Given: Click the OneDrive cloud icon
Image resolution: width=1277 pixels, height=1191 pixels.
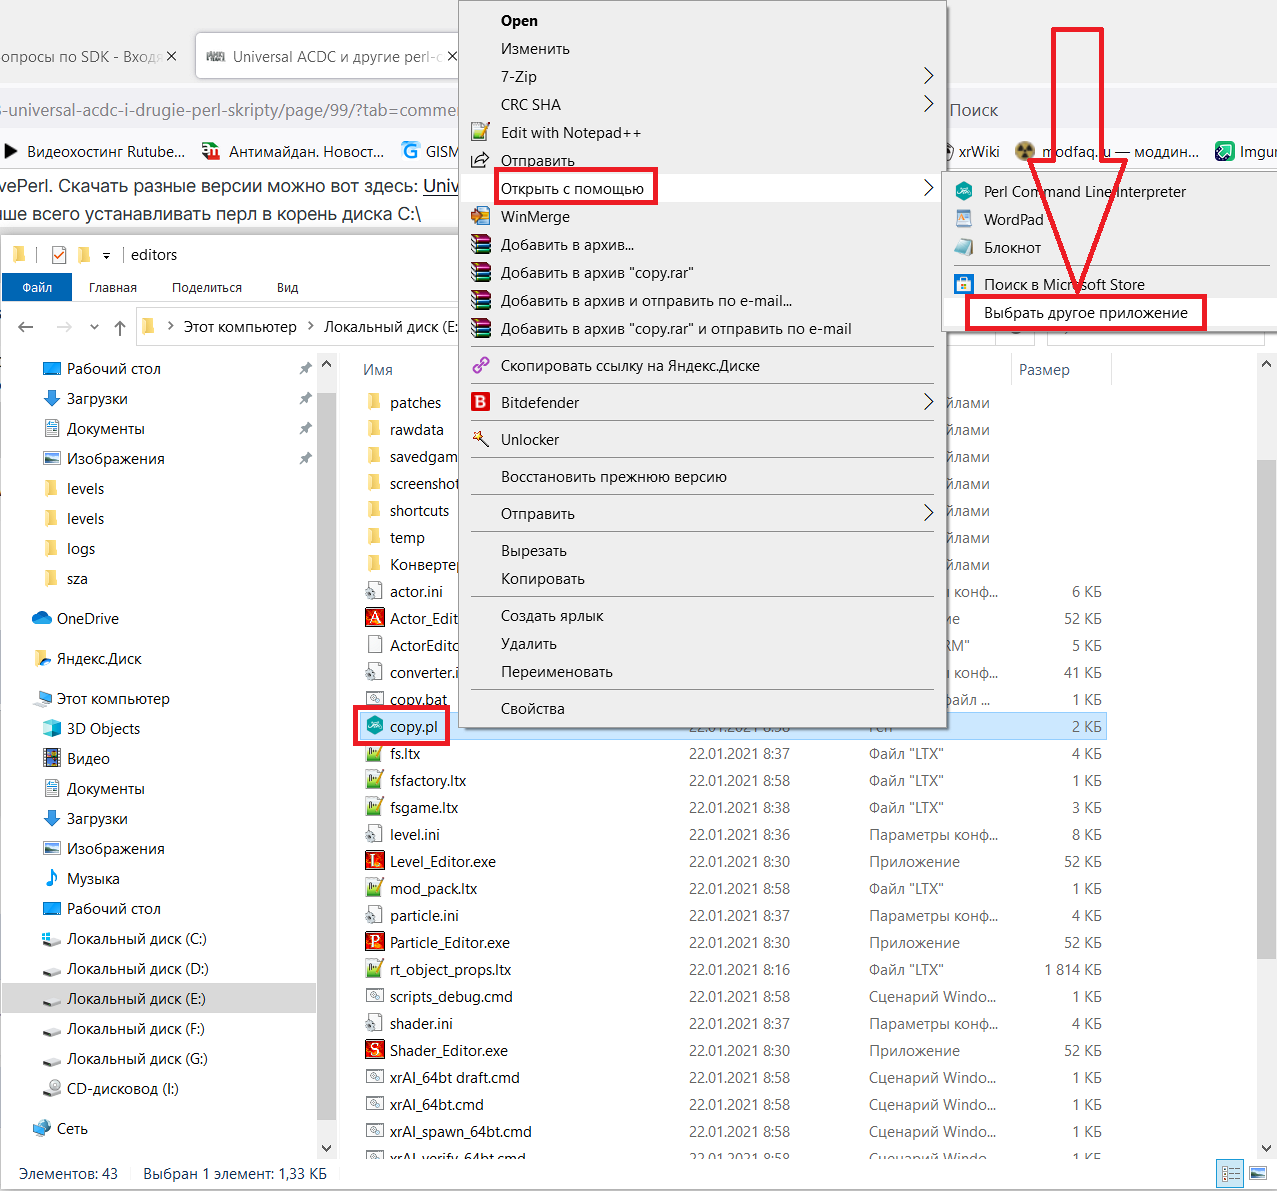Looking at the screenshot, I should pos(42,618).
